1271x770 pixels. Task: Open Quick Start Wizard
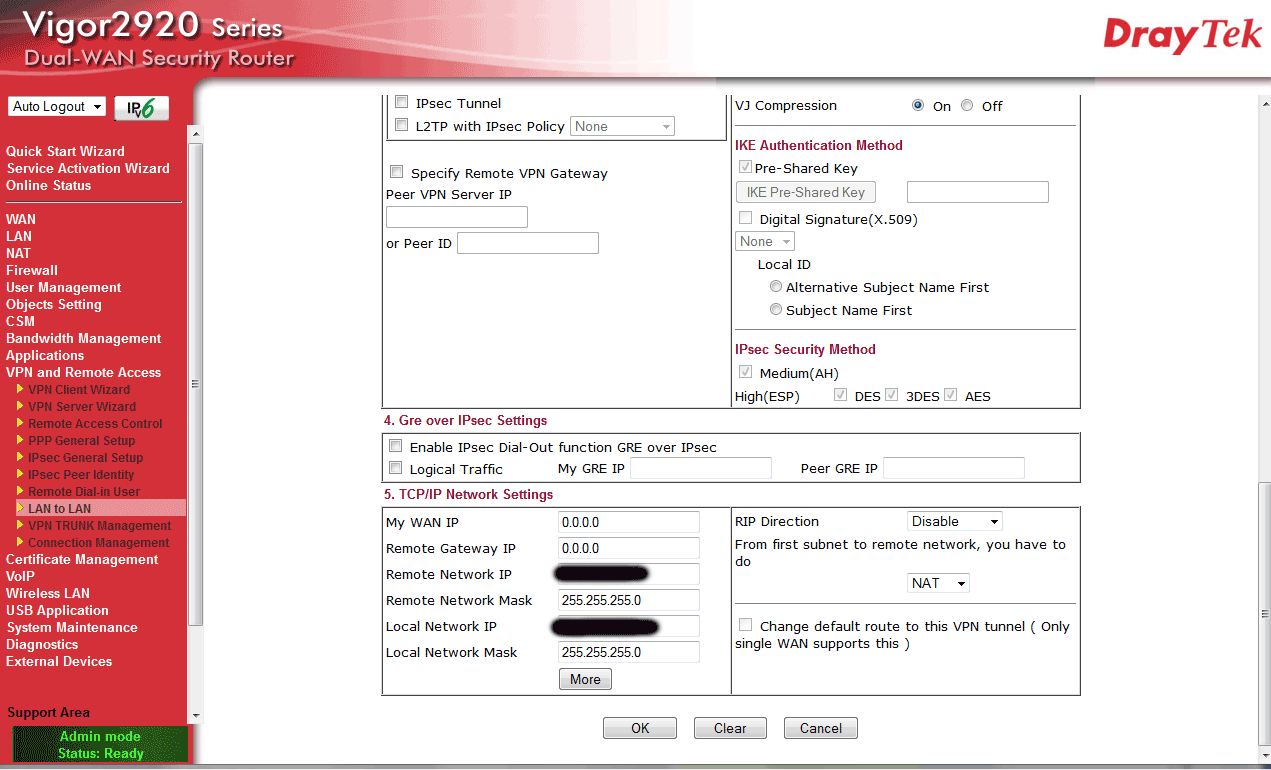tap(65, 151)
